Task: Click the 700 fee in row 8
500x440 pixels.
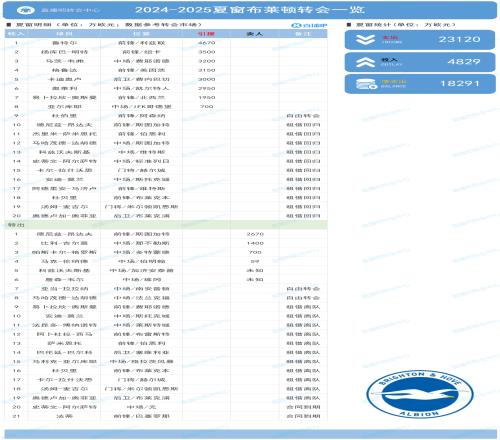Action: tap(206, 106)
